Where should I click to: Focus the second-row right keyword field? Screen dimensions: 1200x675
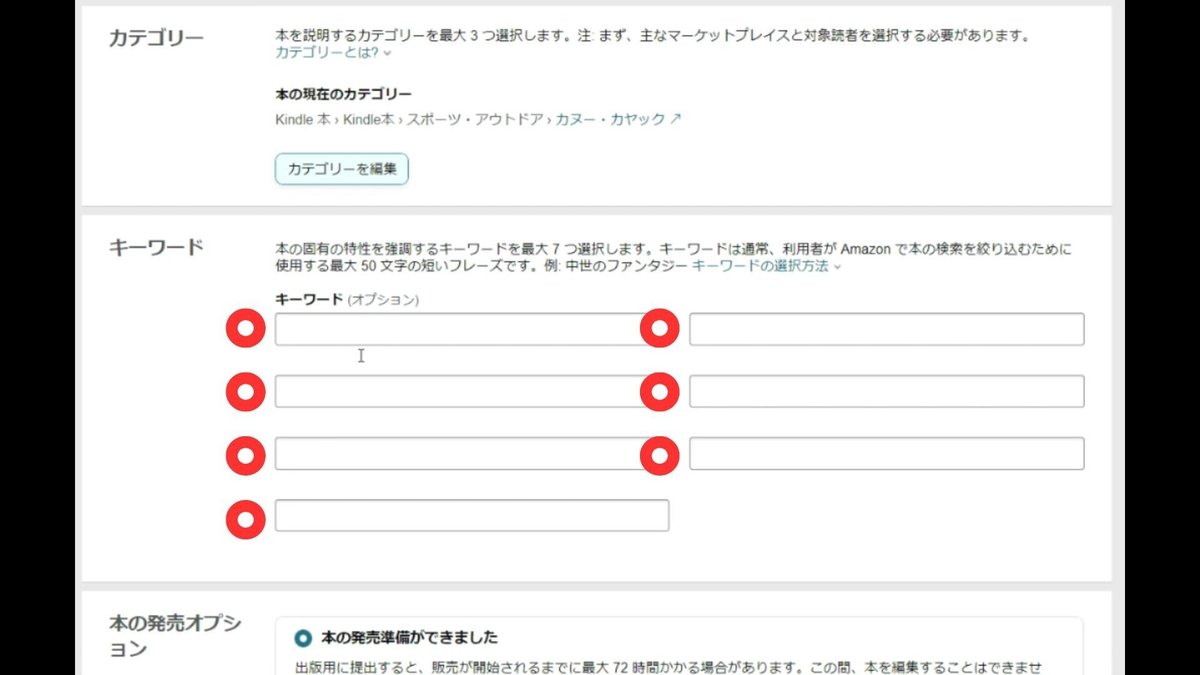(x=886, y=391)
